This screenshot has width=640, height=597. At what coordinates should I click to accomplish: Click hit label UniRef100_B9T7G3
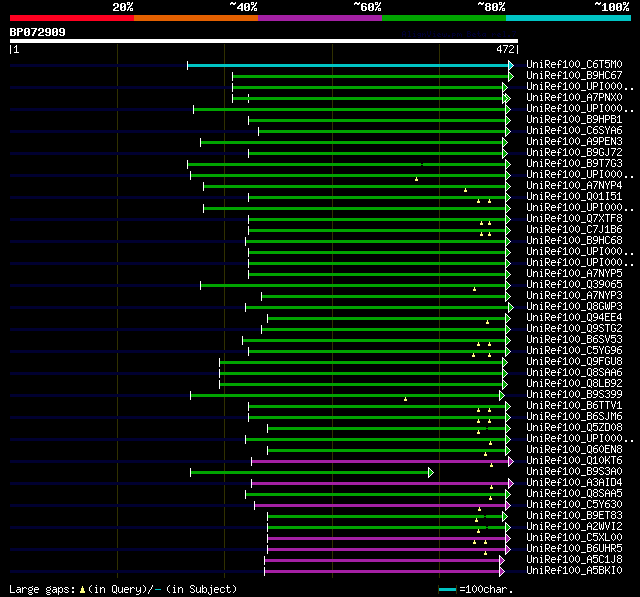coord(574,164)
